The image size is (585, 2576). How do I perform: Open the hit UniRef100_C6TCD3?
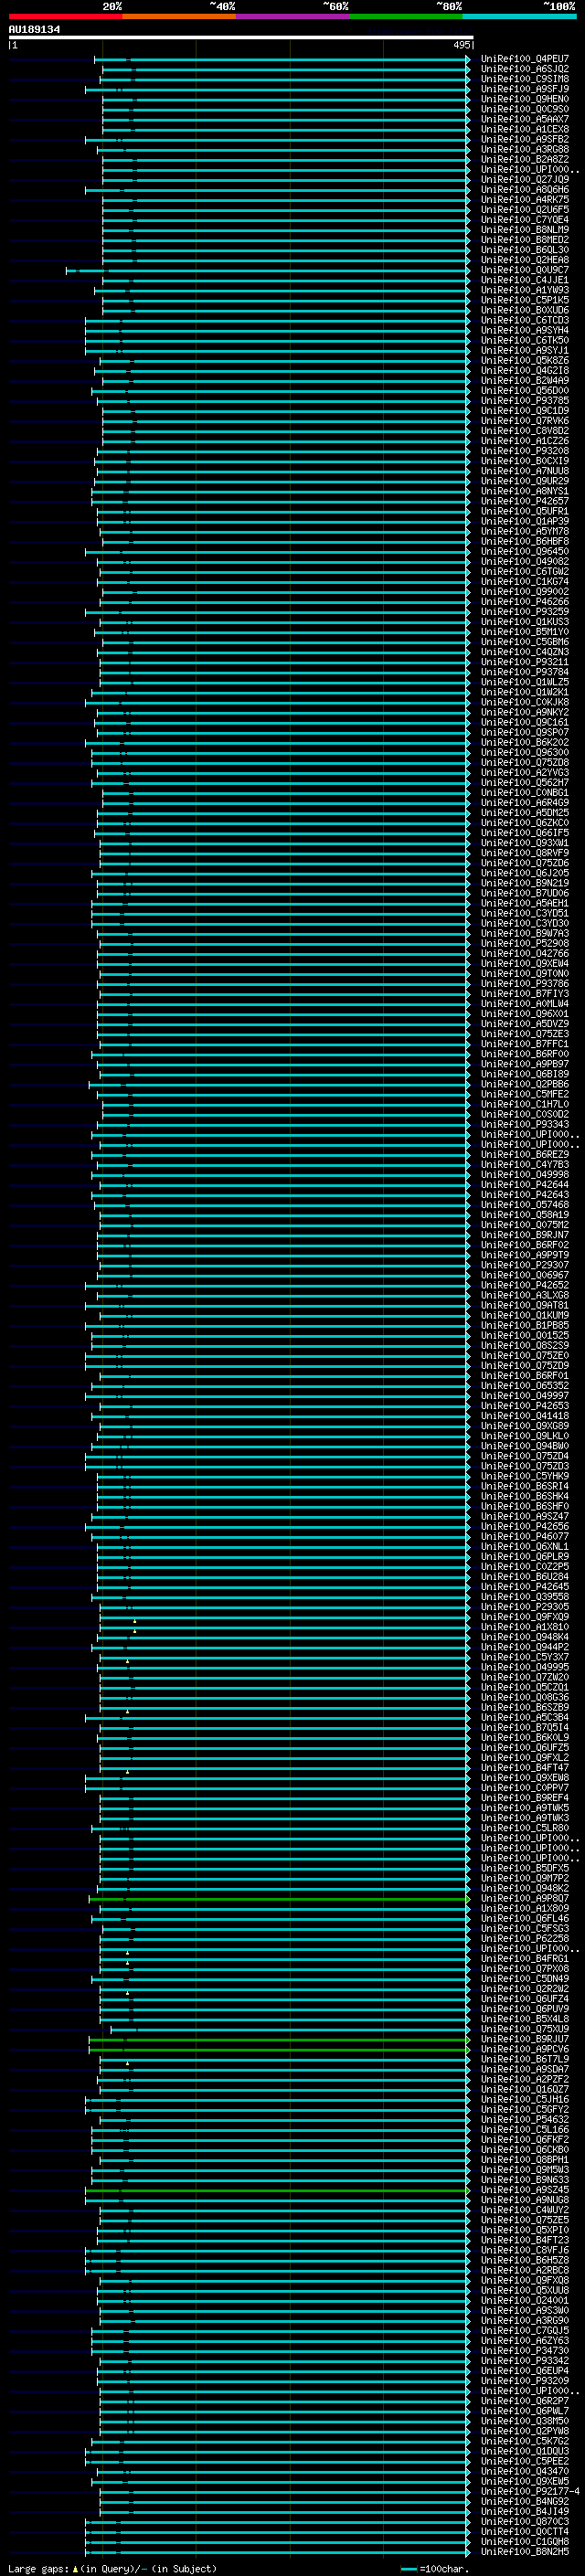pyautogui.click(x=525, y=320)
